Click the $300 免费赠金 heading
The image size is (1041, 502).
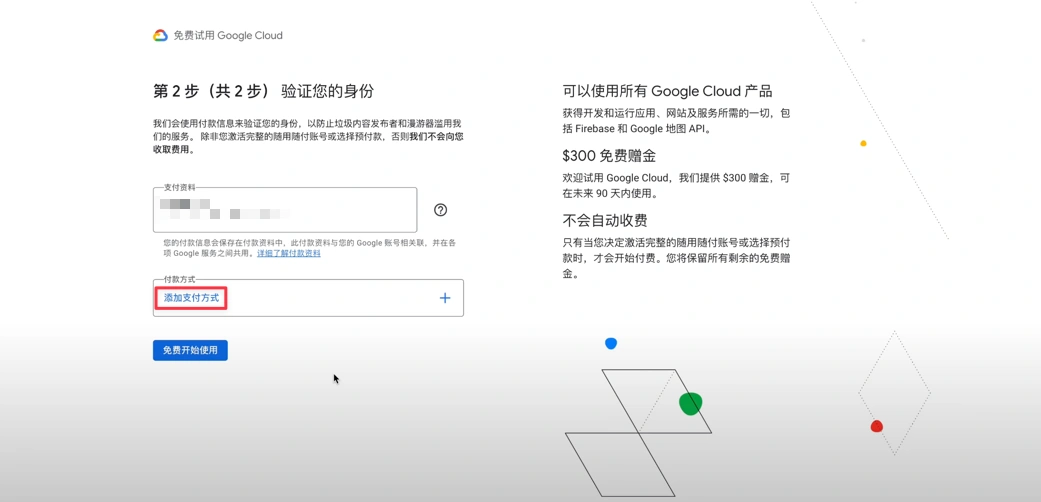tap(609, 156)
